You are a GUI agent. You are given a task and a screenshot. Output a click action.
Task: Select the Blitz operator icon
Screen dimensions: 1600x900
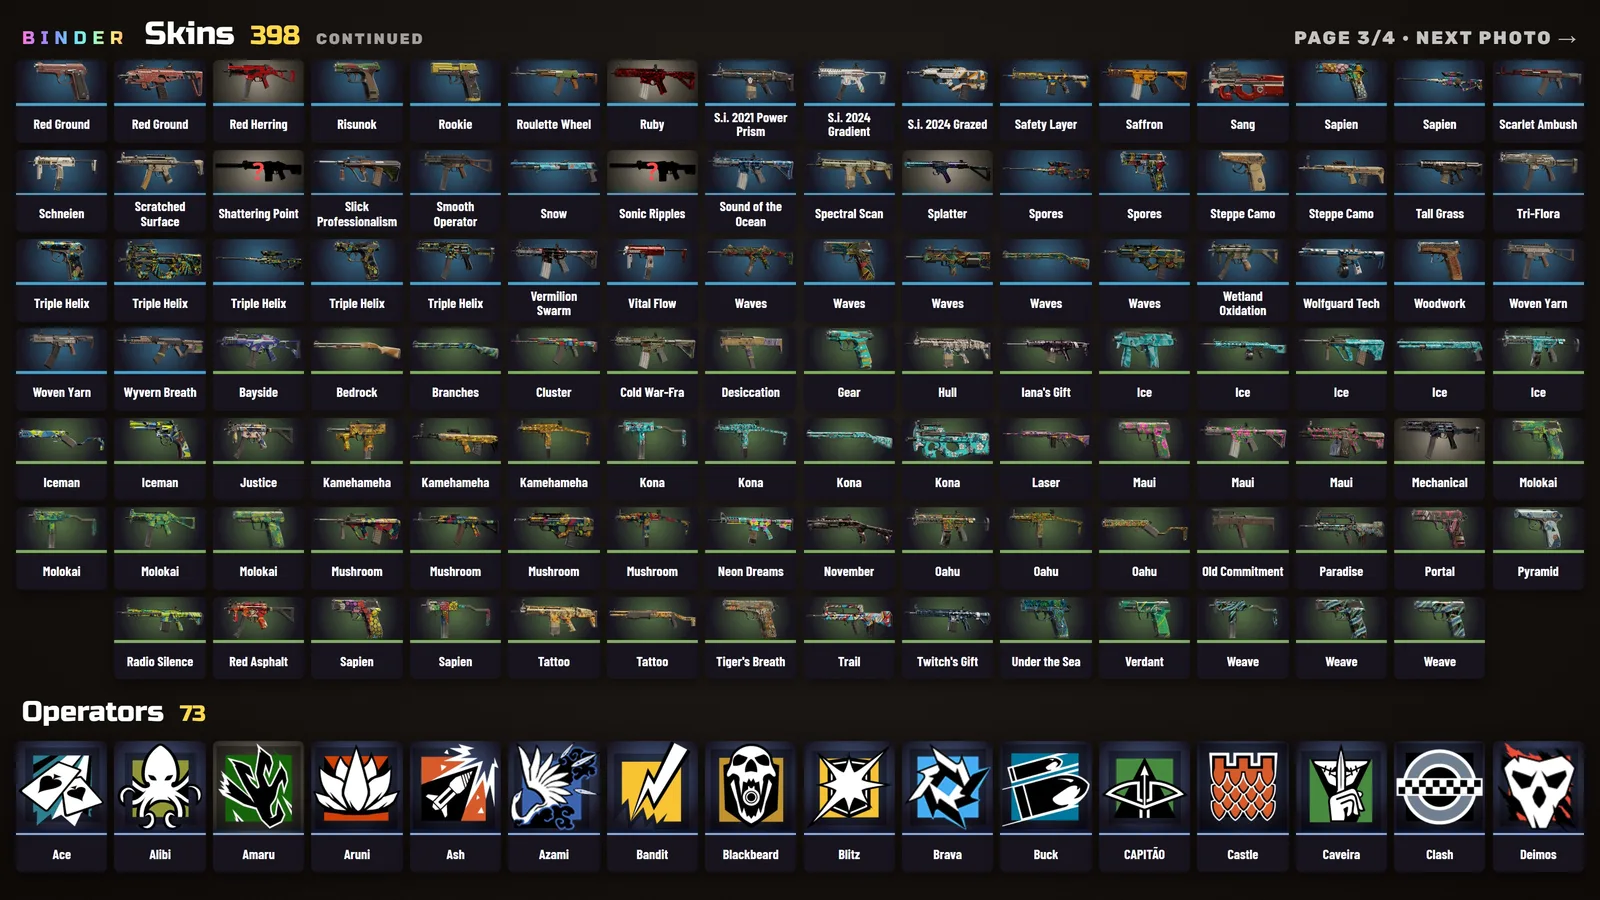pos(849,787)
